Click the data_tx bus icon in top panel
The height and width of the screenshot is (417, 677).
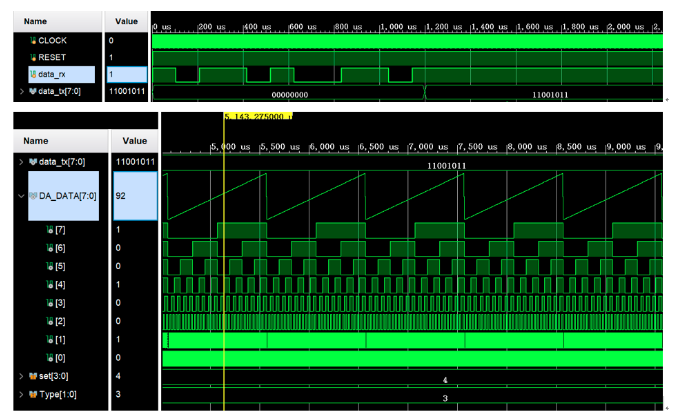(x=33, y=91)
